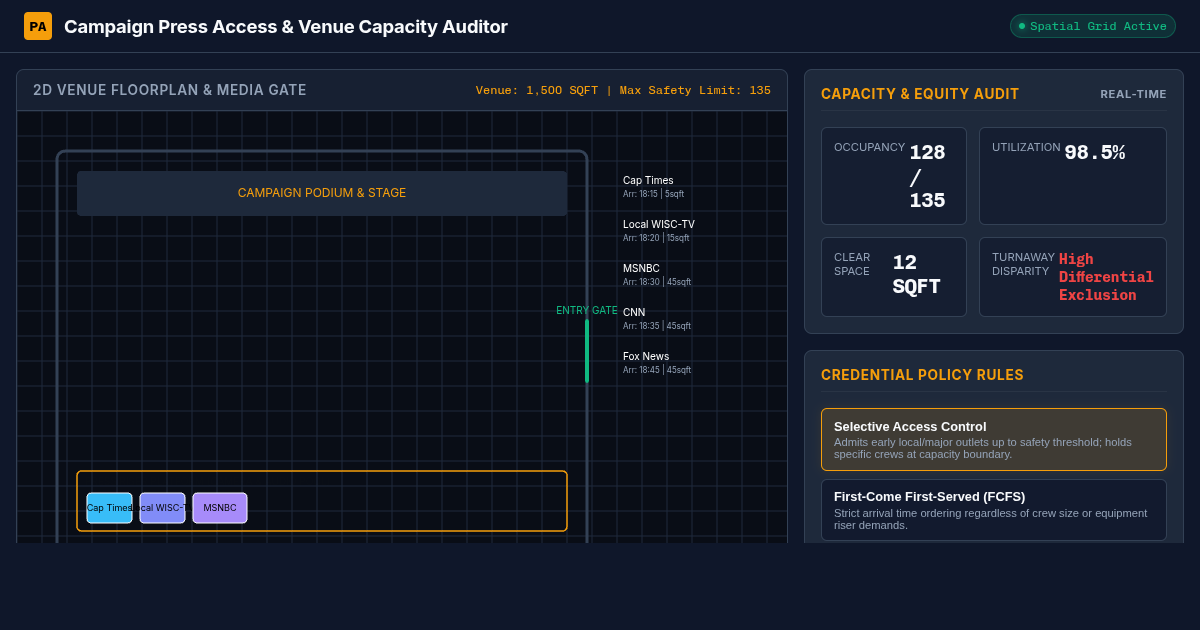The height and width of the screenshot is (630, 1200).
Task: Click the Clear Space 12 SQFT card
Action: coord(894,277)
